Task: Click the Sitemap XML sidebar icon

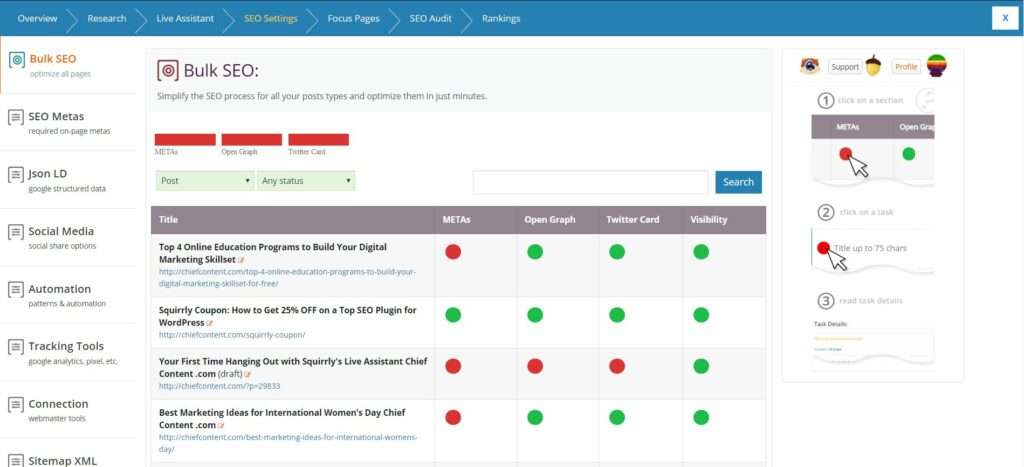Action: (15, 461)
